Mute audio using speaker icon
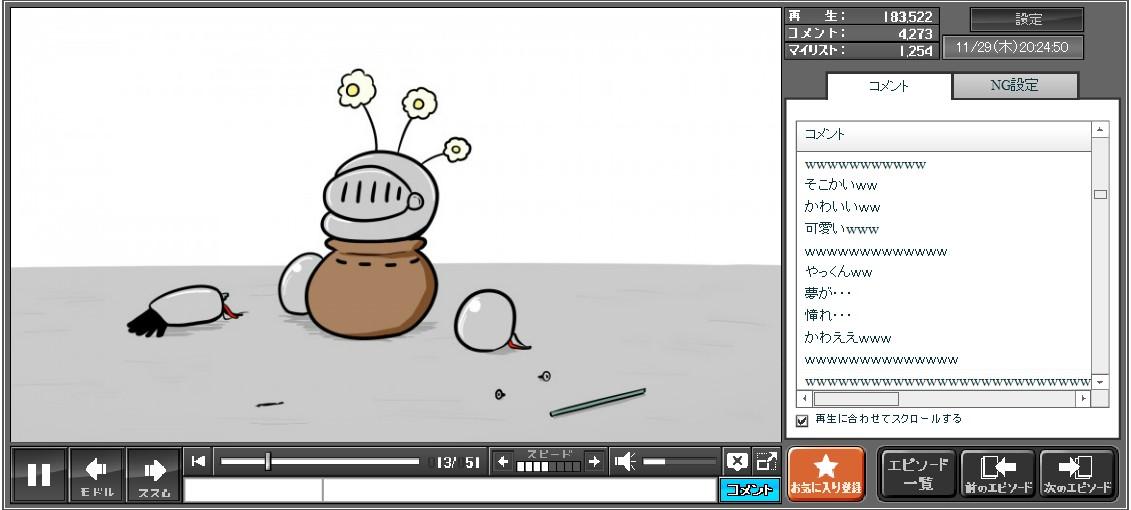The image size is (1131, 510). tap(625, 461)
